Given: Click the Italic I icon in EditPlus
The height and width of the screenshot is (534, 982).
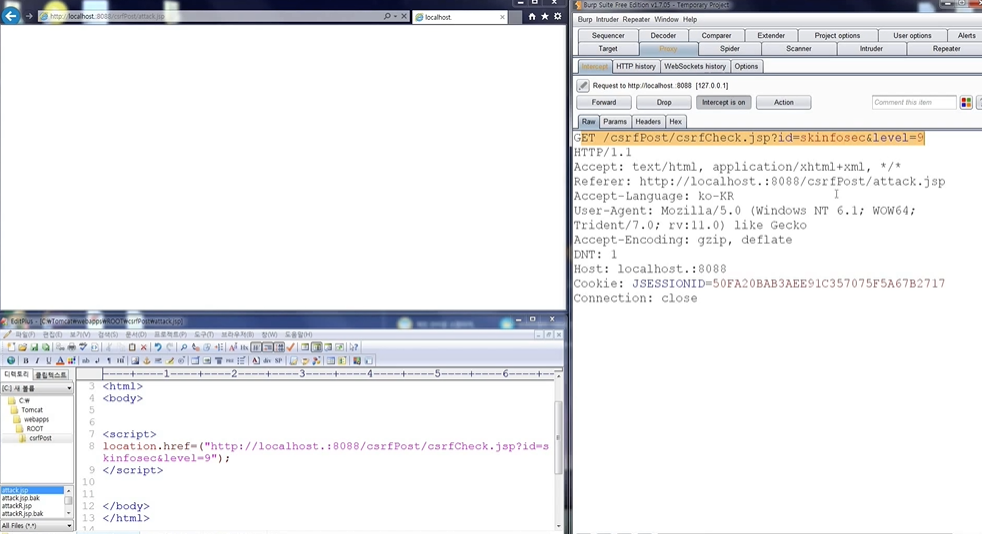Looking at the screenshot, I should [37, 361].
